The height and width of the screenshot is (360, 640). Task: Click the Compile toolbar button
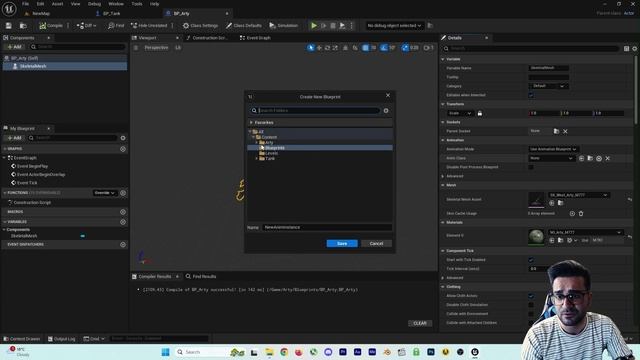click(51, 25)
